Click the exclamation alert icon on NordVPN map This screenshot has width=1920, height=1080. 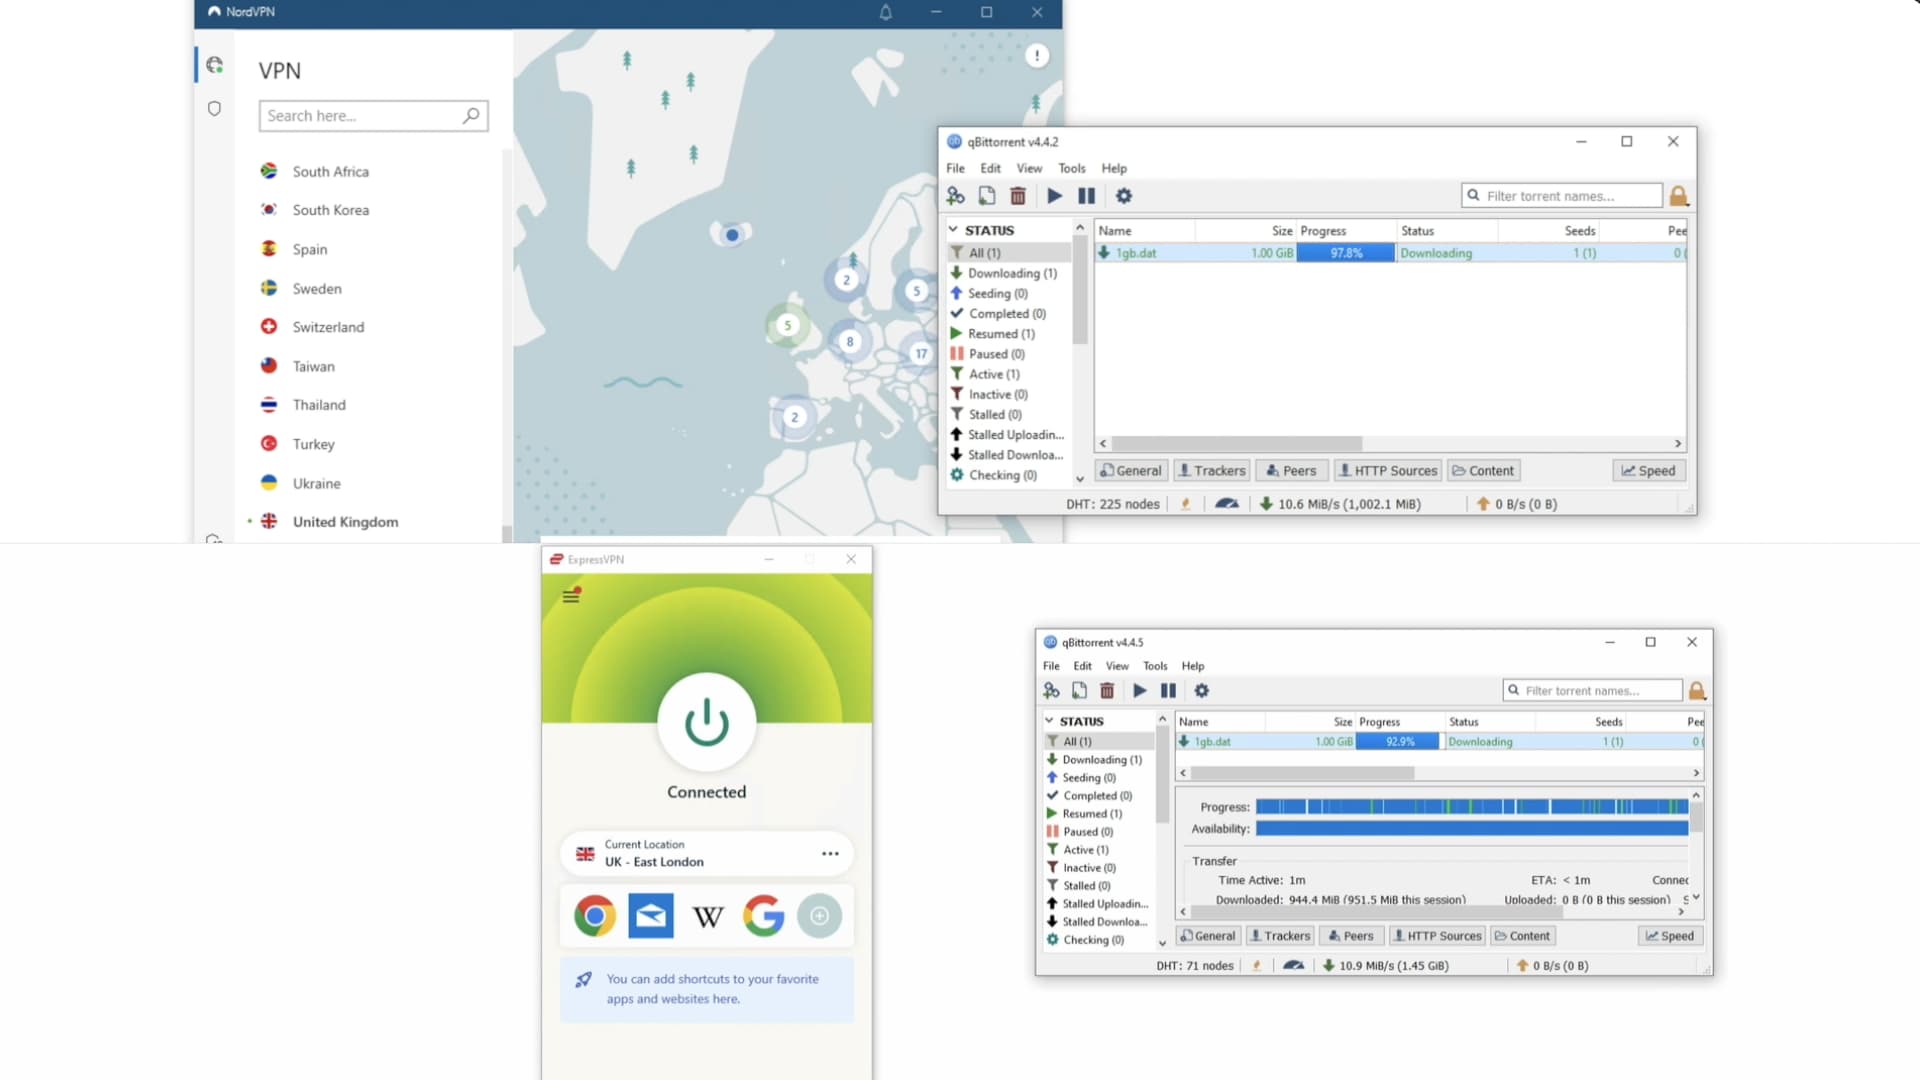tap(1037, 56)
